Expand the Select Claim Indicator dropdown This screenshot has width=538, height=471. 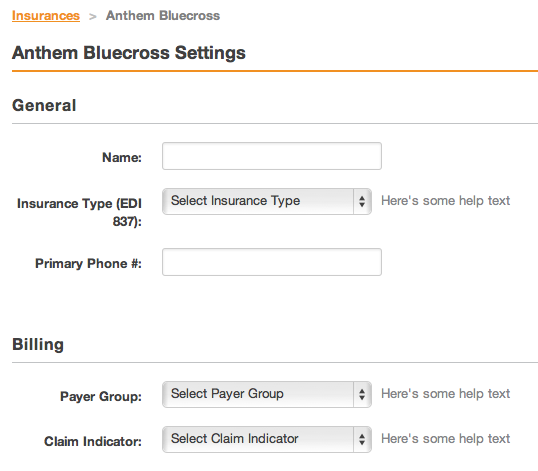267,439
